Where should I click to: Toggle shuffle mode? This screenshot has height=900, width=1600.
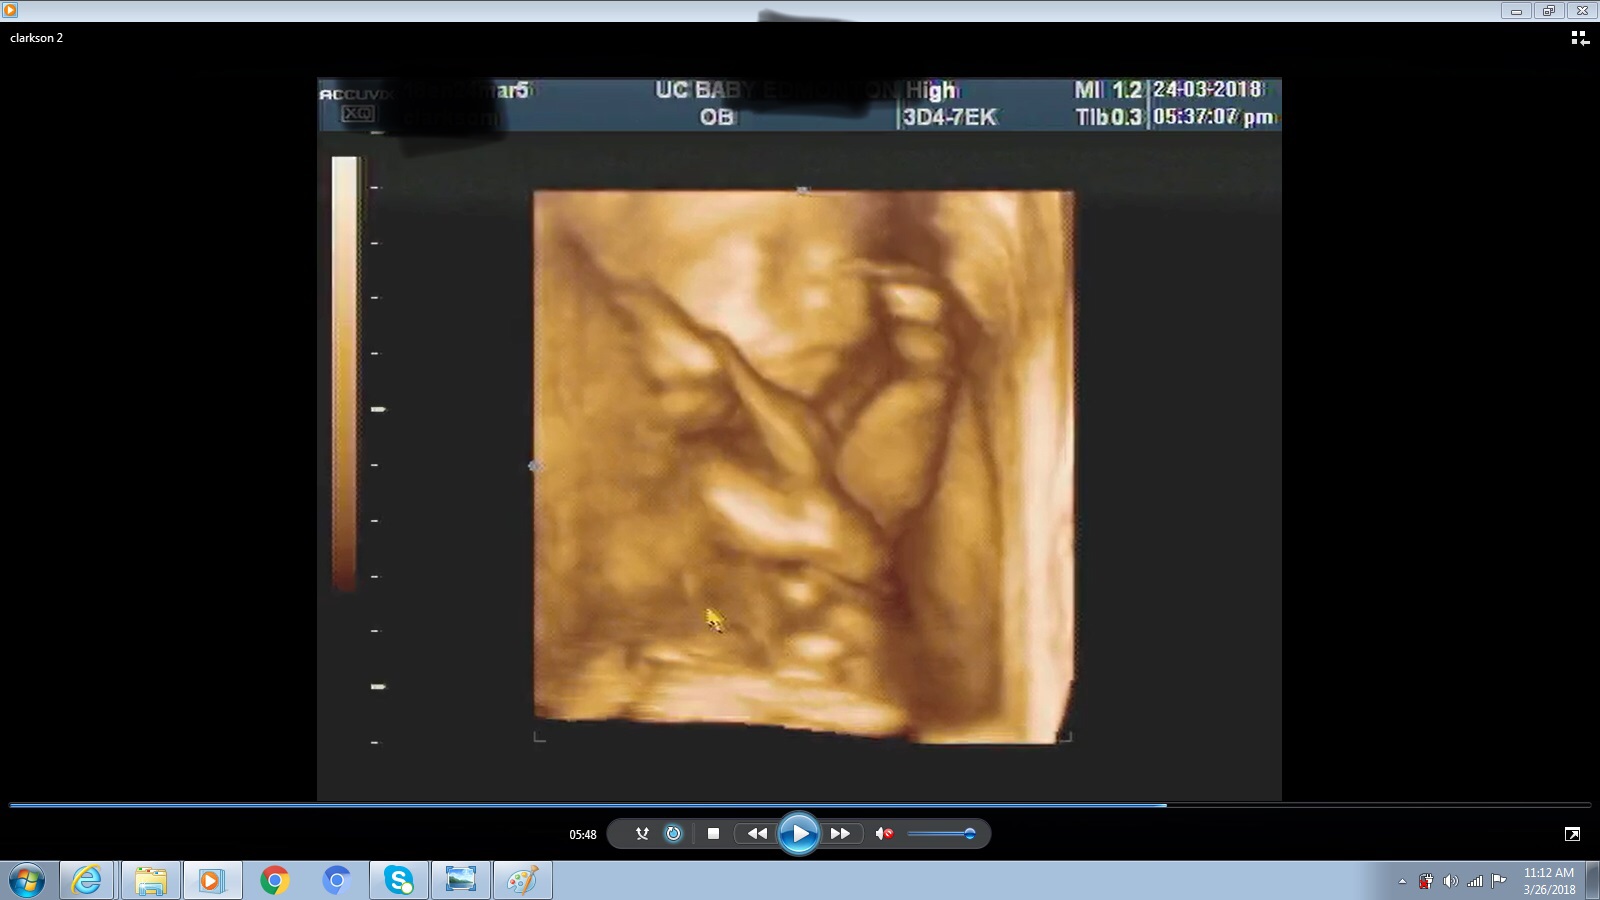(642, 833)
